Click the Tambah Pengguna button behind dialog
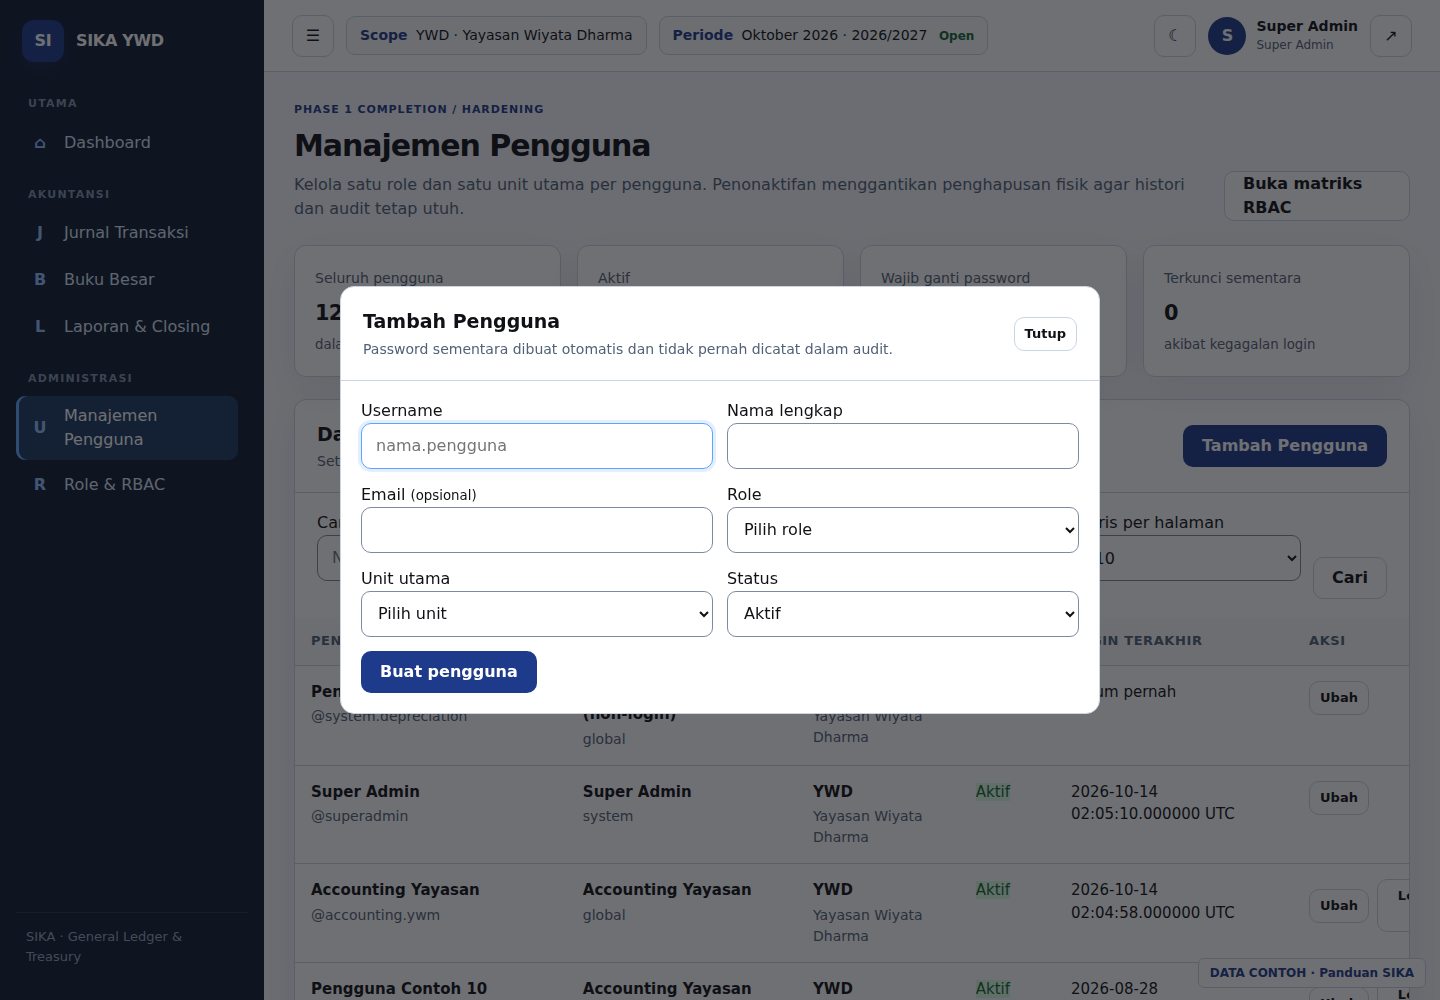This screenshot has width=1440, height=1000. coord(1285,446)
